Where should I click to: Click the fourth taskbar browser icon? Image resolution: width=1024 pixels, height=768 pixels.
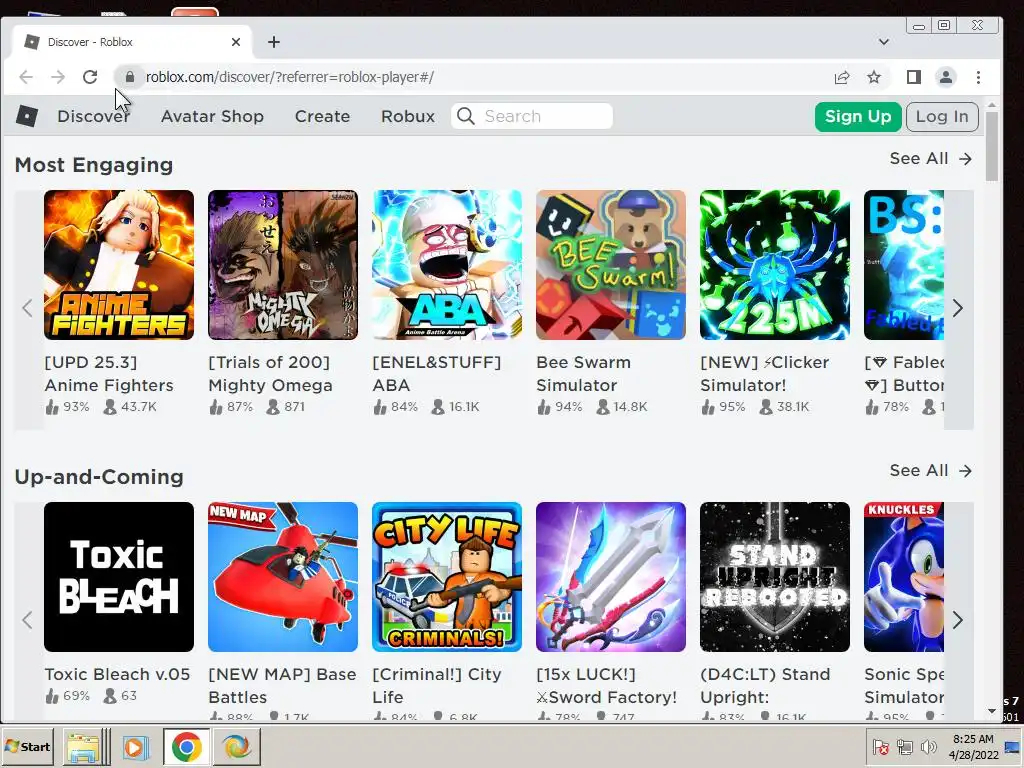pyautogui.click(x=236, y=746)
